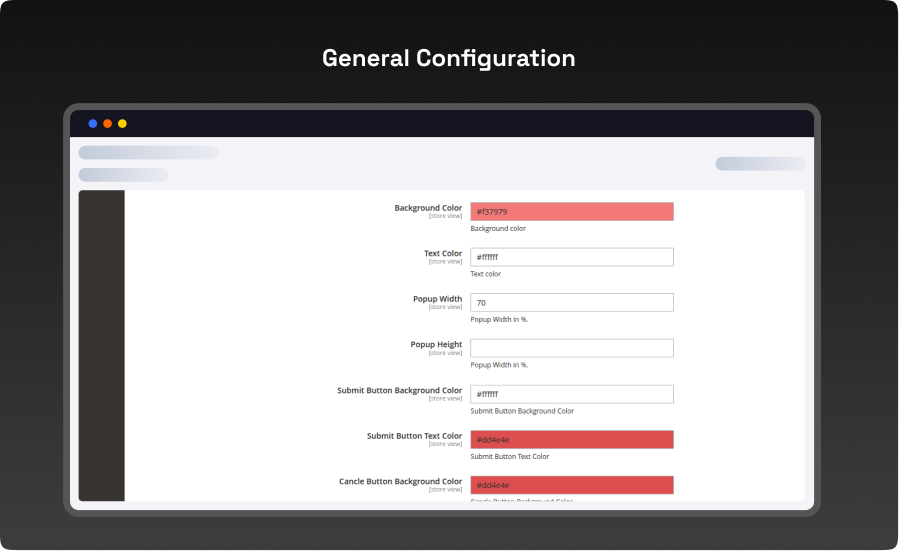Image resolution: width=899 pixels, height=551 pixels.
Task: Open the Submit Button Text Color swatch field
Action: point(571,440)
